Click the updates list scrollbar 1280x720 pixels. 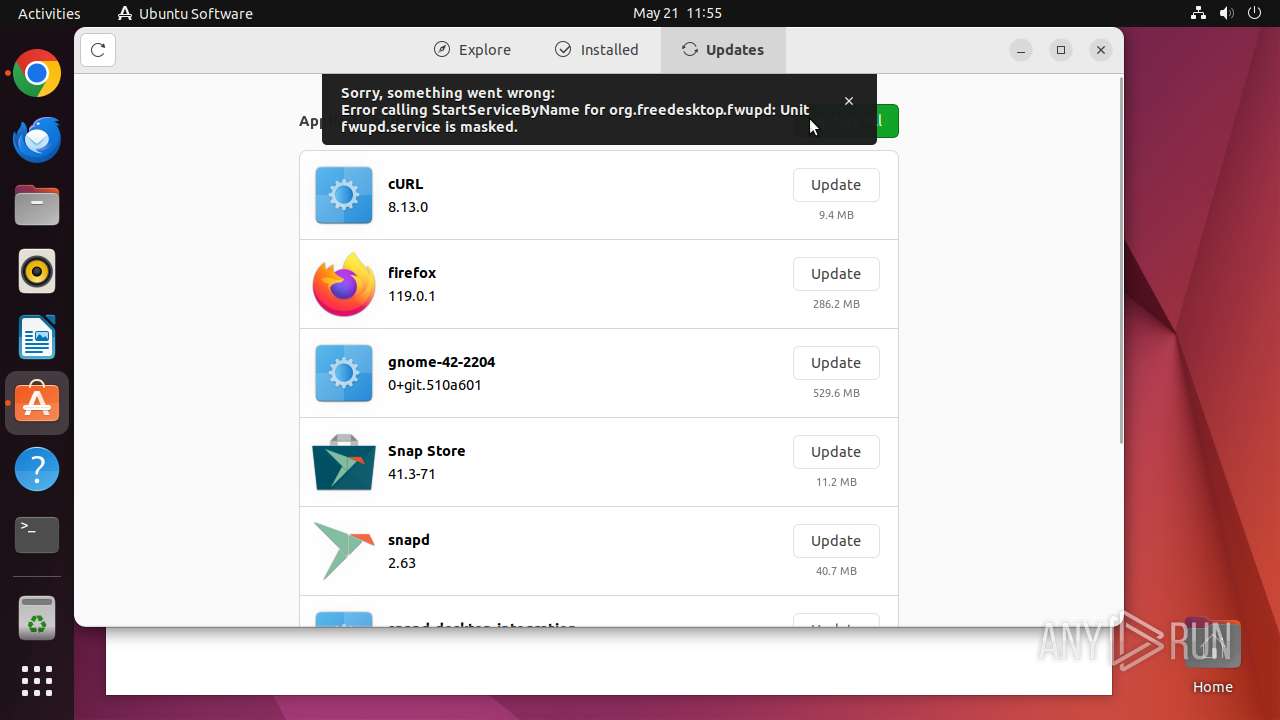1120,260
